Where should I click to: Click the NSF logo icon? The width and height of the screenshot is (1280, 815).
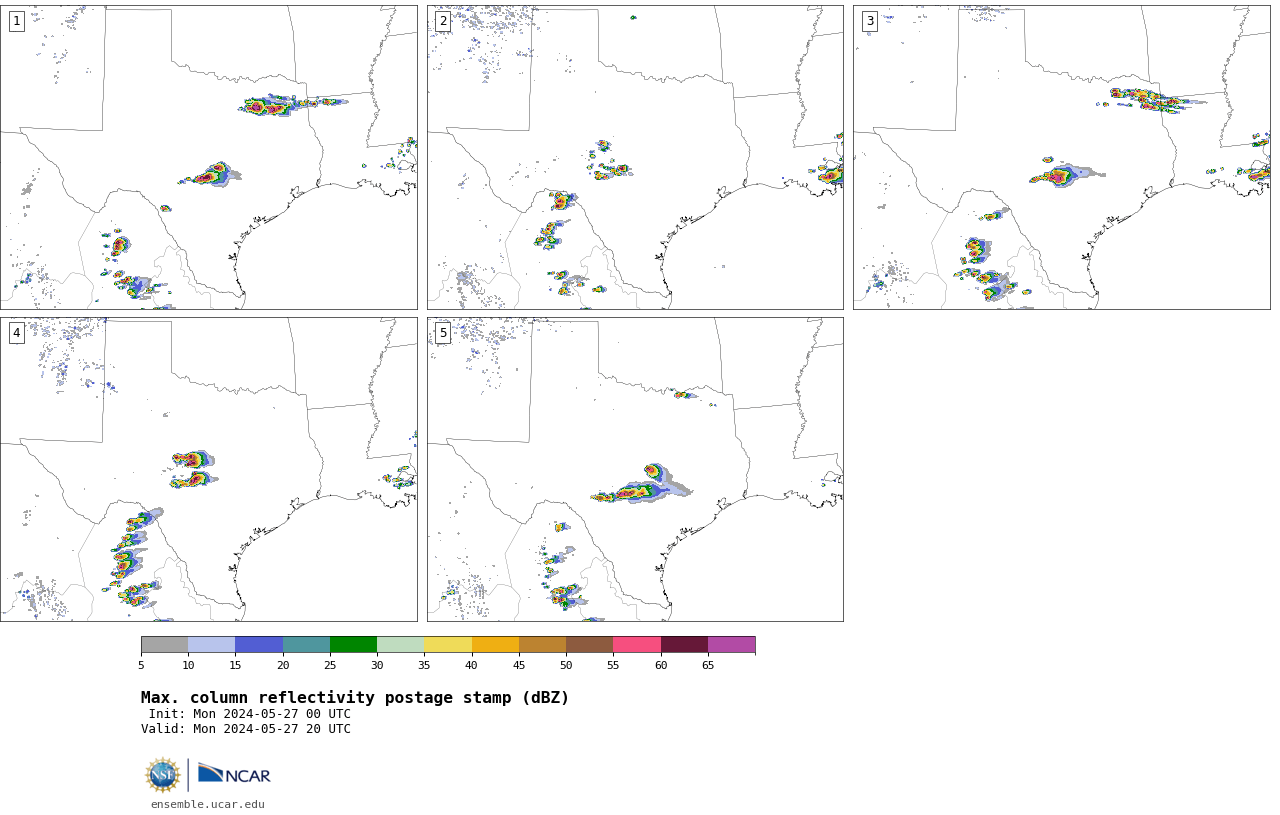click(x=163, y=775)
